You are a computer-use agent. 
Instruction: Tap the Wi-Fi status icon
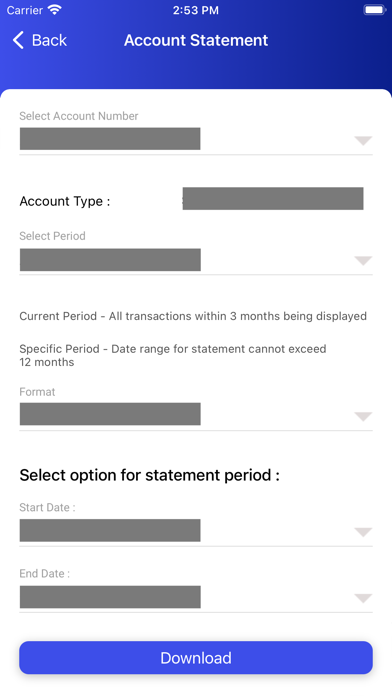point(55,10)
